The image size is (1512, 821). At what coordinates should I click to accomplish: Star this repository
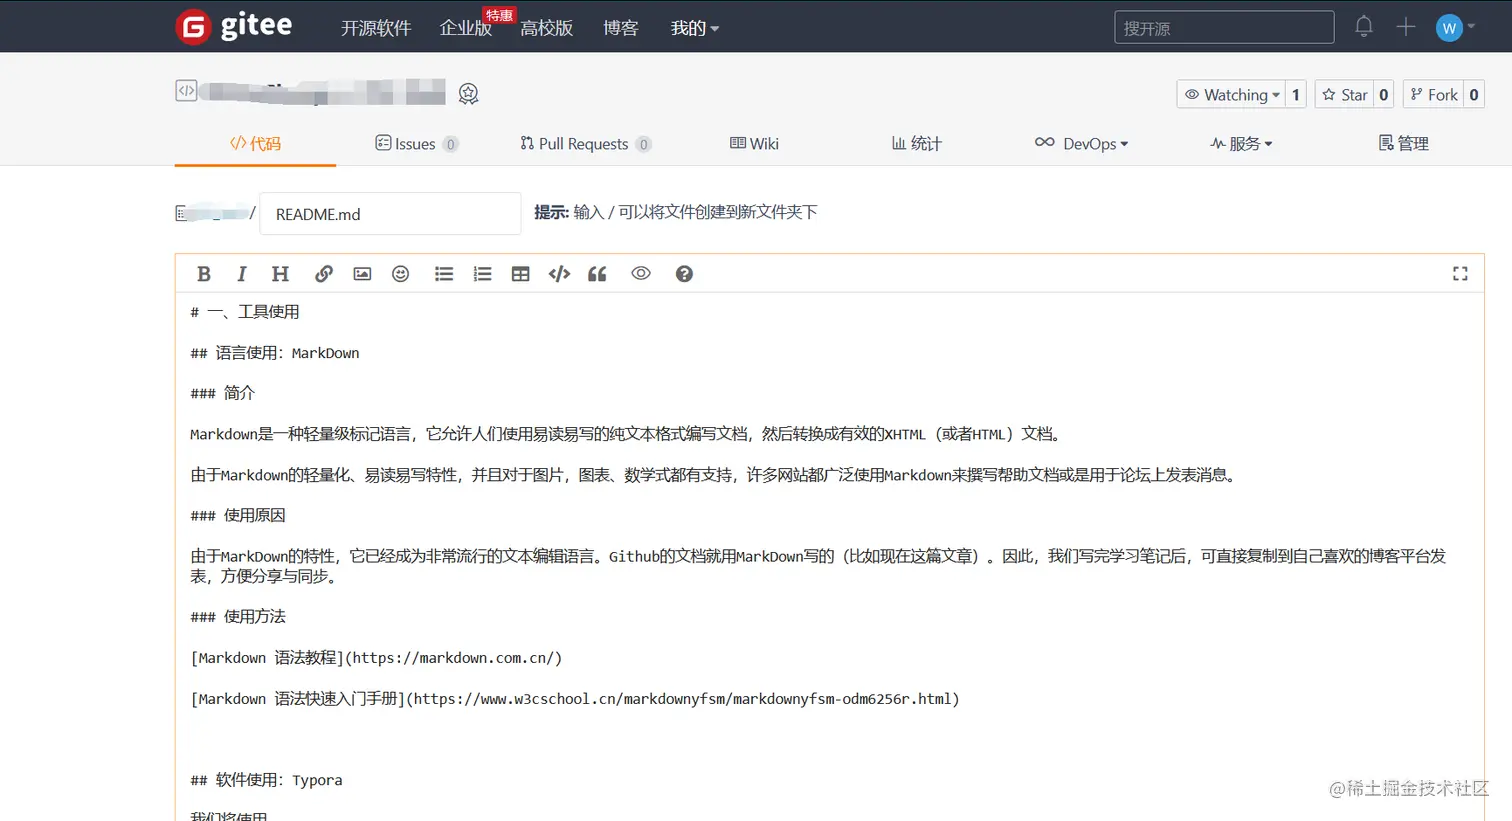1345,94
